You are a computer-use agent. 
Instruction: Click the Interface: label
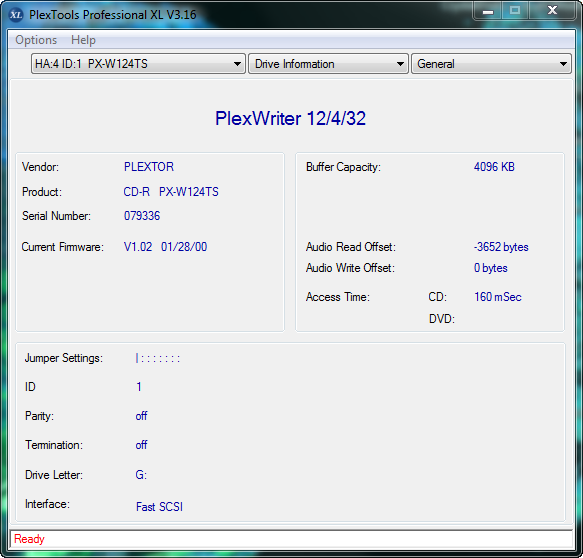pos(47,504)
